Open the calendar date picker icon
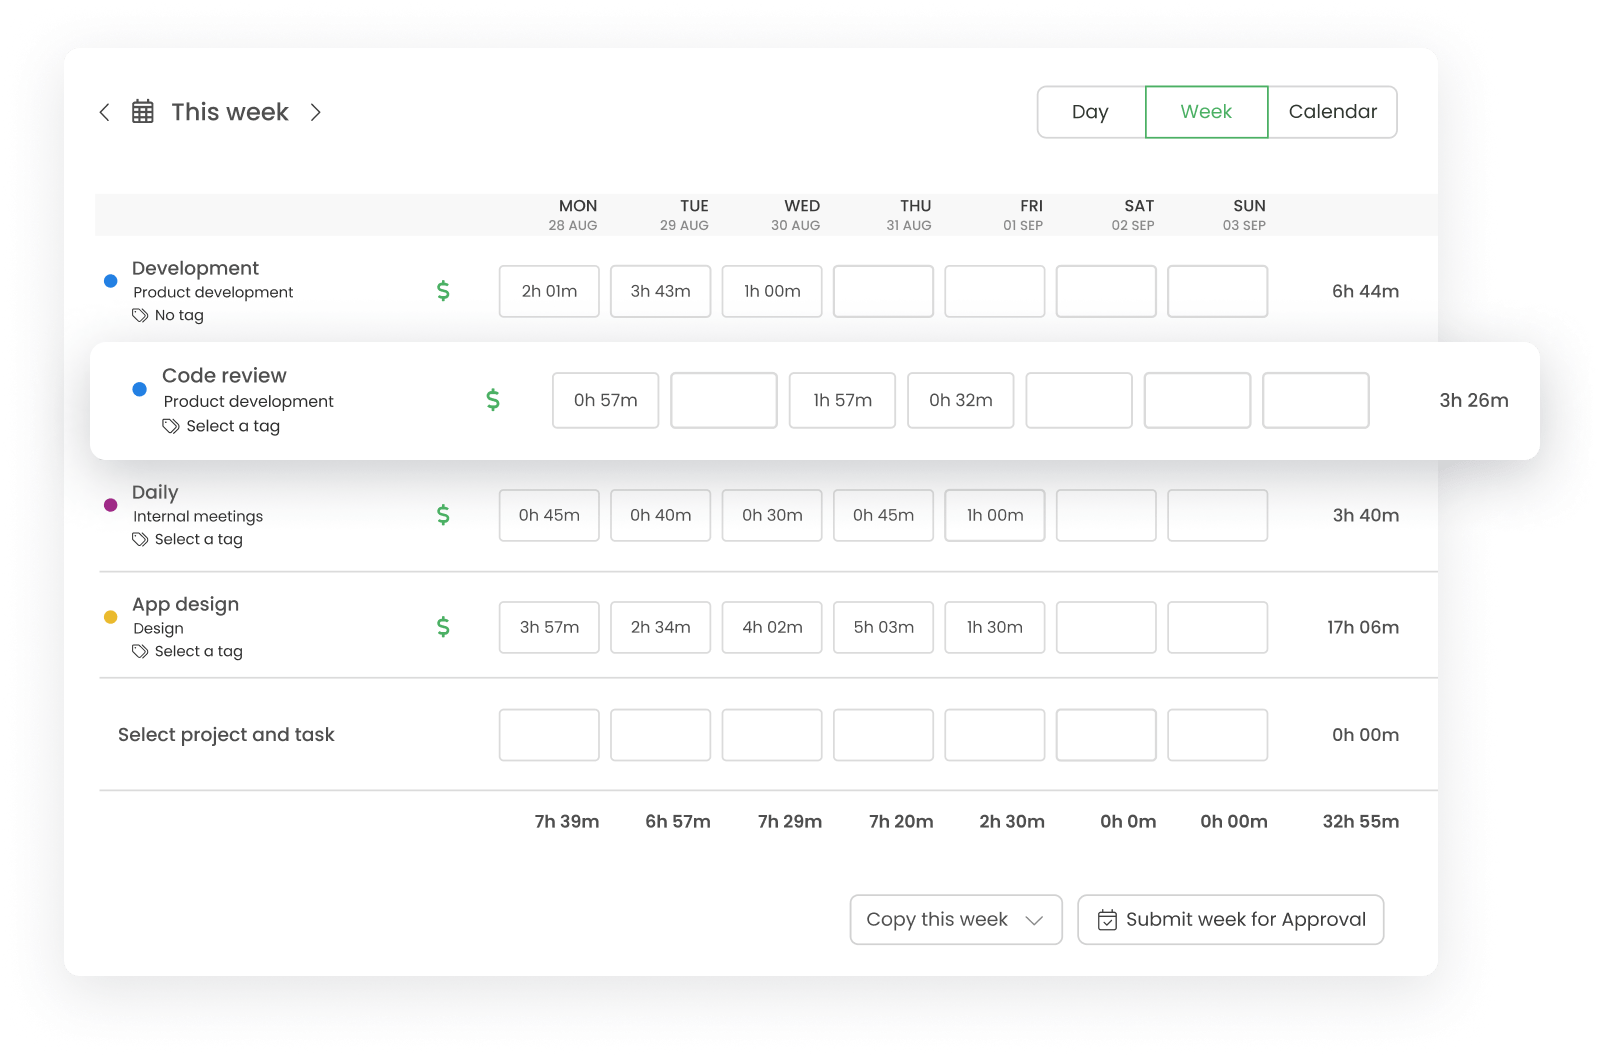1604x1056 pixels. [x=143, y=112]
